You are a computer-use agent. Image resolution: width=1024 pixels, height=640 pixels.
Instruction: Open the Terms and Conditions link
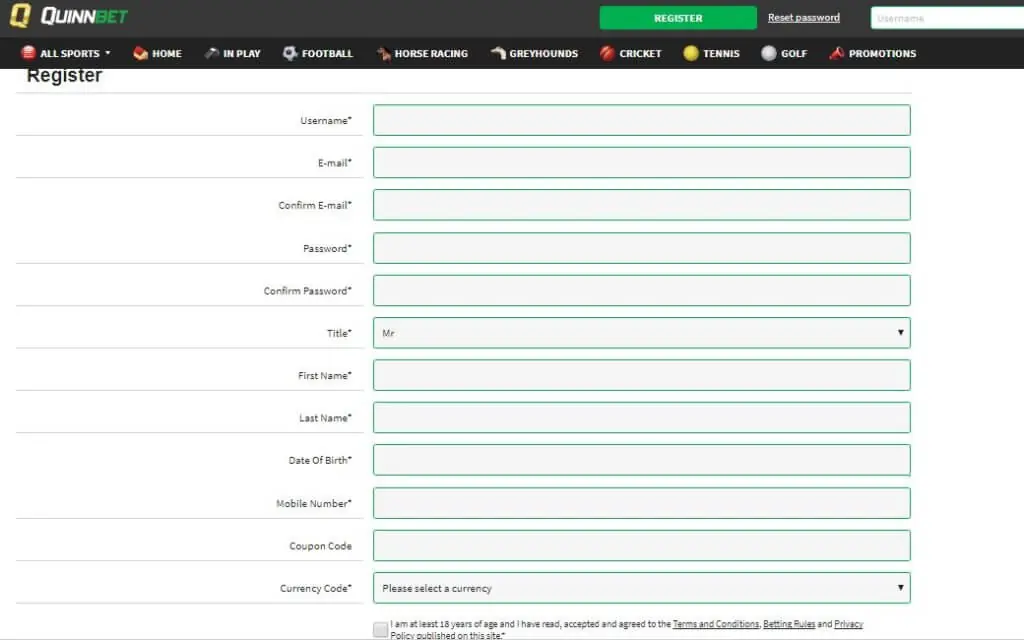click(716, 624)
